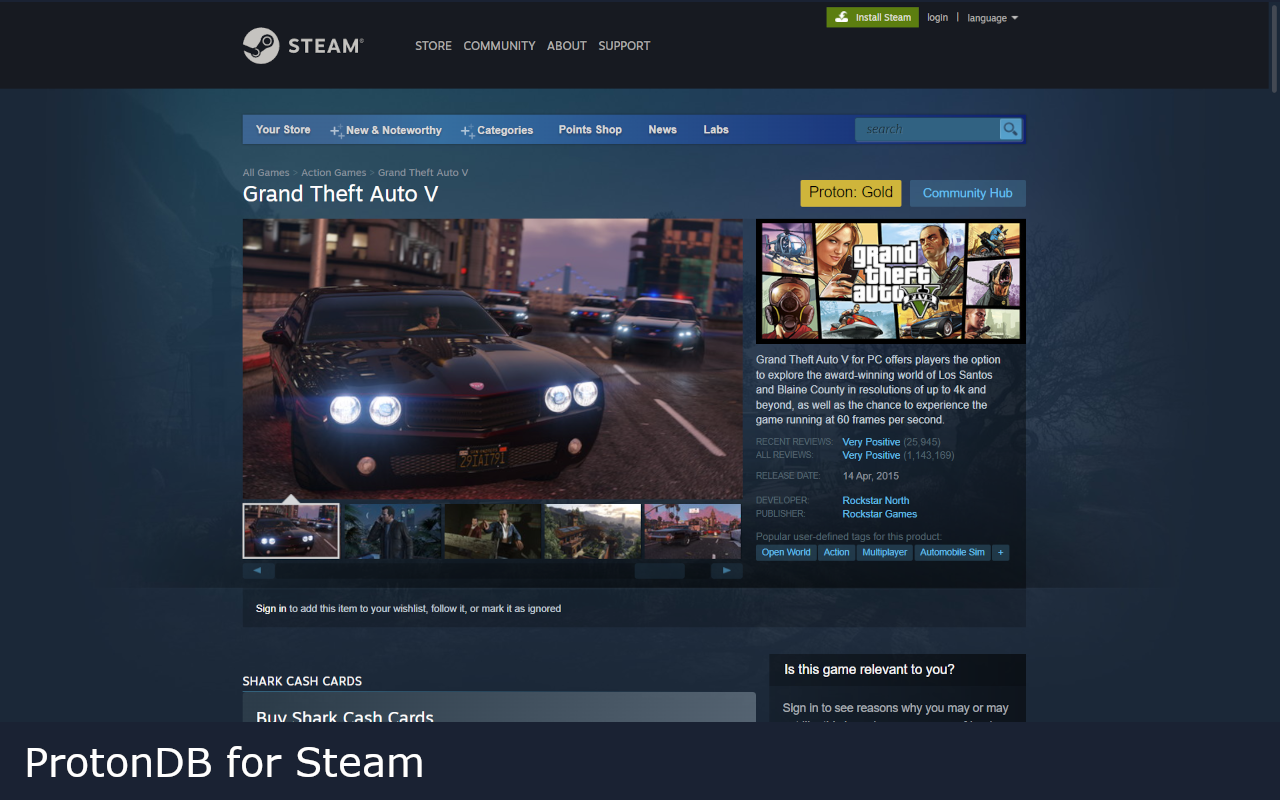Open the language dropdown
The height and width of the screenshot is (800, 1280).
point(992,18)
